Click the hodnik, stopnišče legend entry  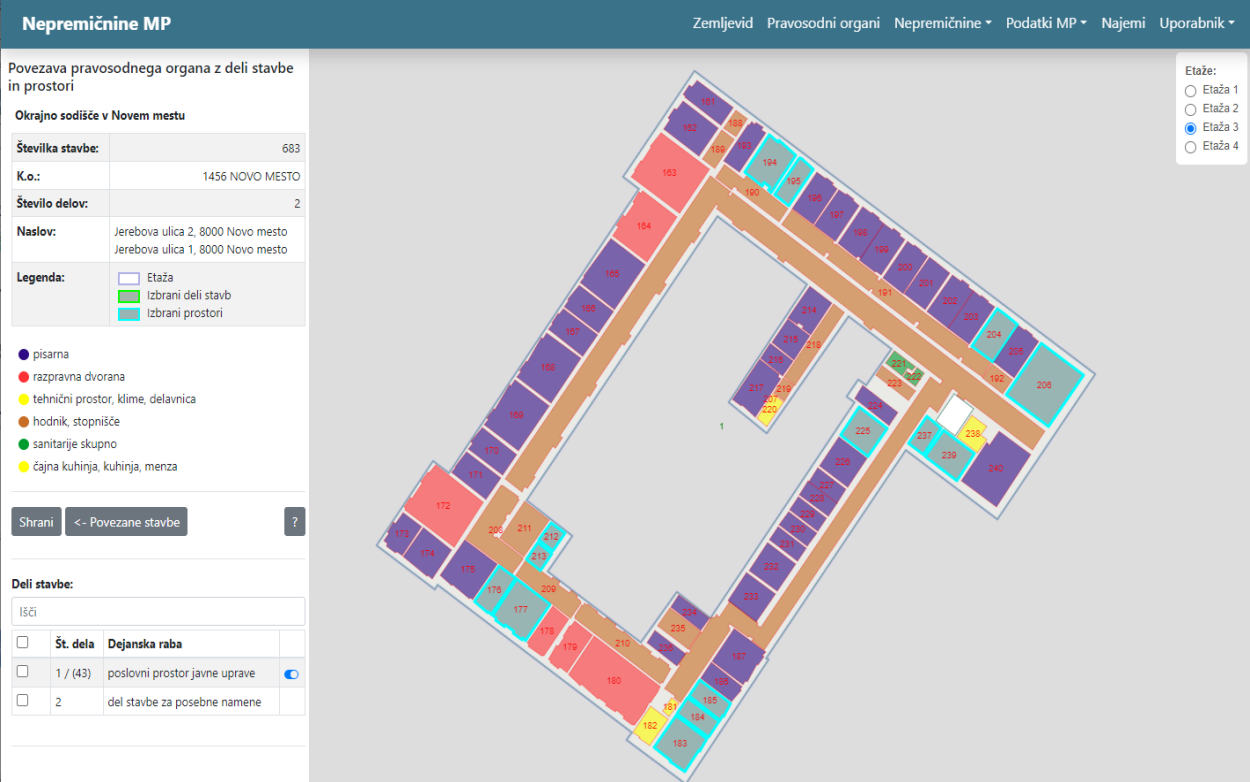[x=76, y=422]
